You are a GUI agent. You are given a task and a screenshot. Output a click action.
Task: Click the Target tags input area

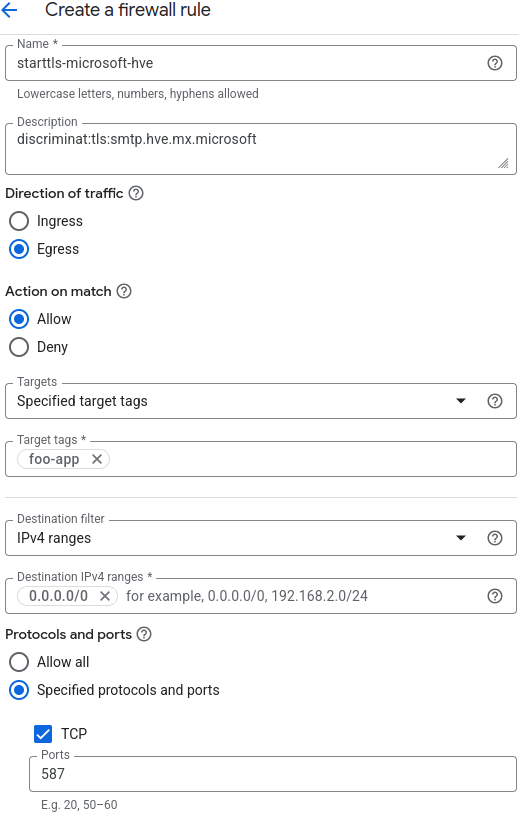(x=311, y=459)
